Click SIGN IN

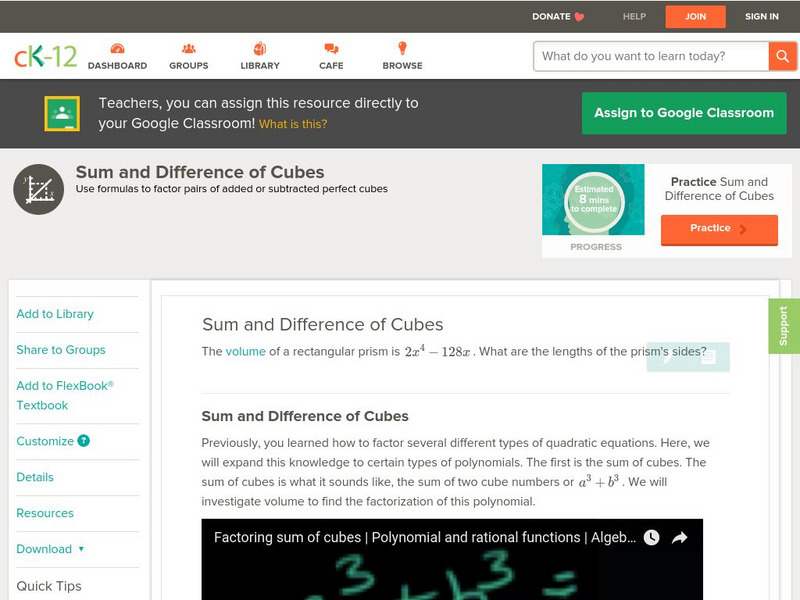click(x=762, y=17)
